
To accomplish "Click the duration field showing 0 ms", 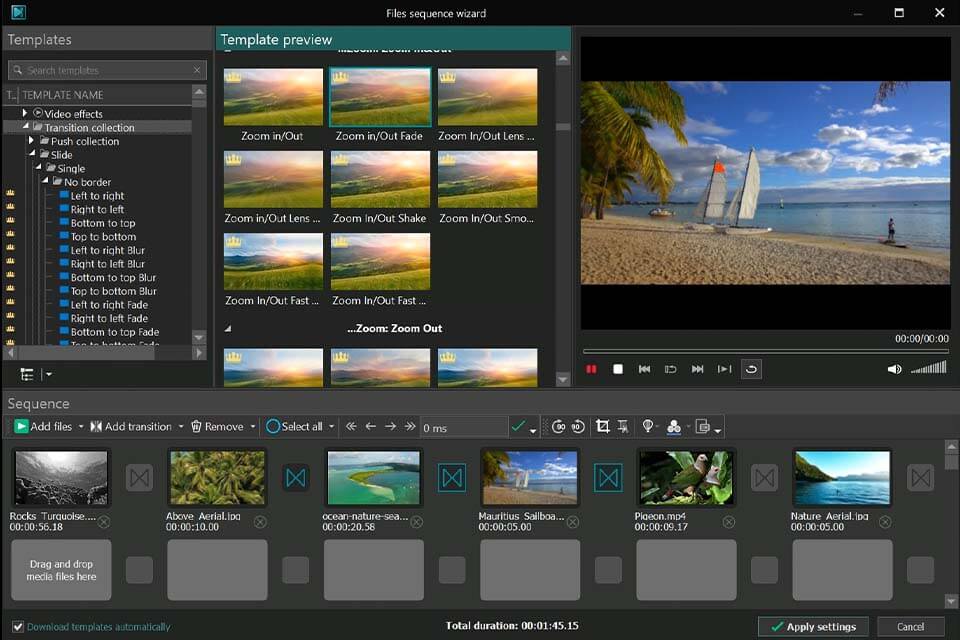I will (463, 427).
